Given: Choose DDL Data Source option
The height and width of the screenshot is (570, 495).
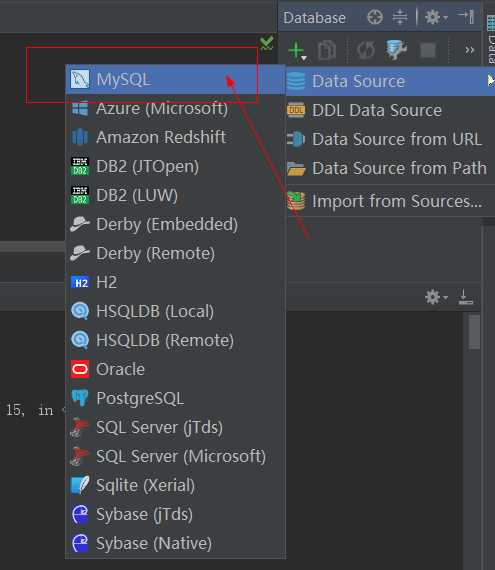Looking at the screenshot, I should [390, 110].
